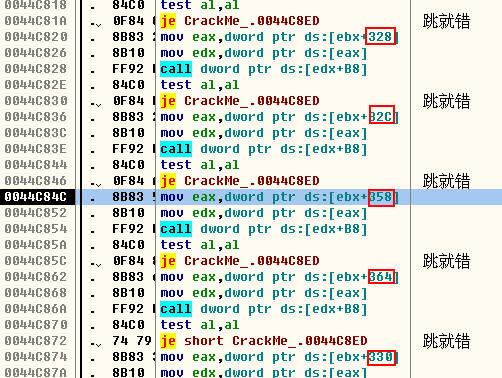Click address 0044C836 in the address column
The width and height of the screenshot is (502, 378).
pyautogui.click(x=36, y=117)
